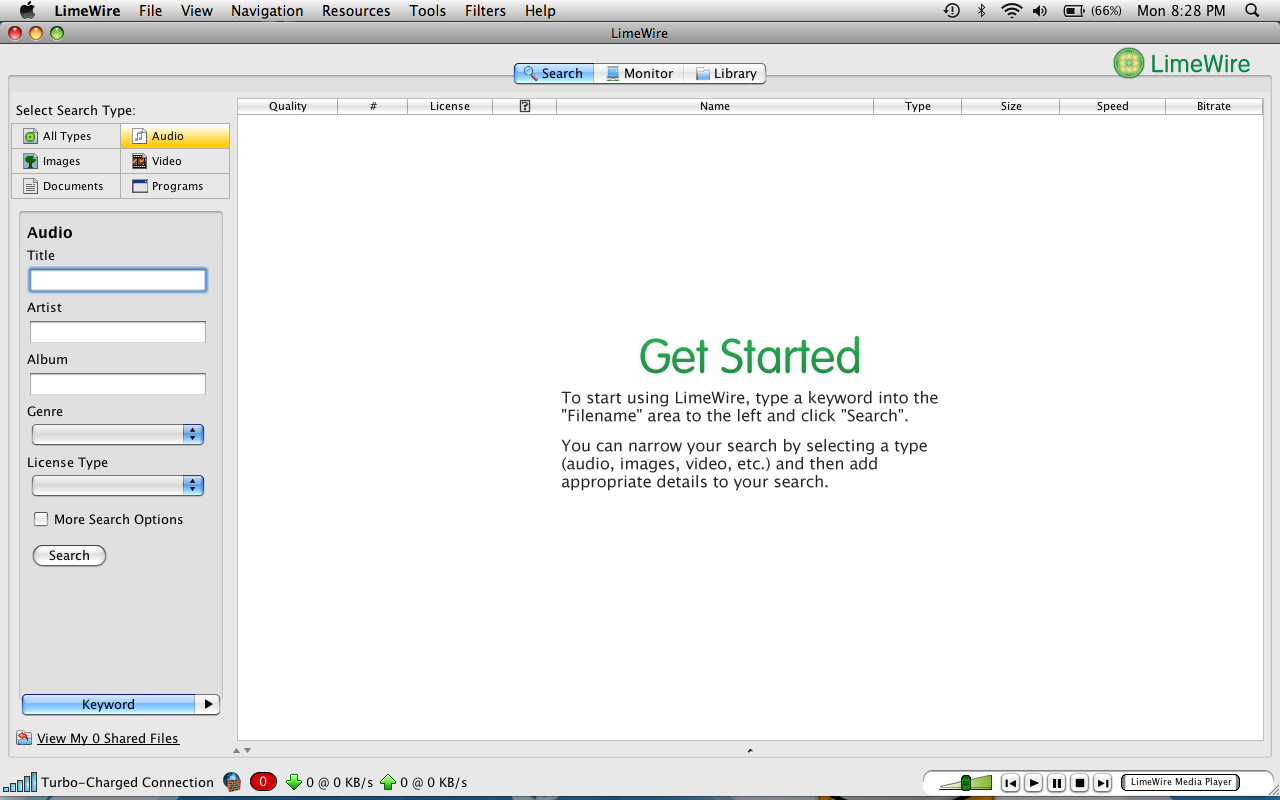1280x800 pixels.
Task: Pause the media player
Action: tap(1057, 783)
